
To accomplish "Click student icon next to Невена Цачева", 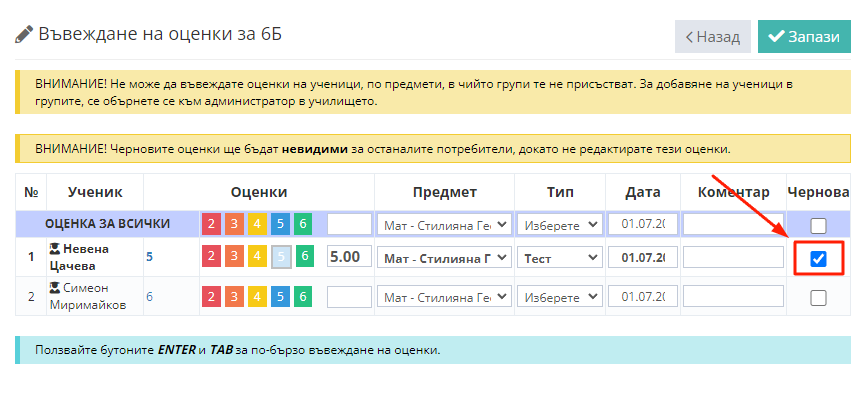I will coord(55,248).
